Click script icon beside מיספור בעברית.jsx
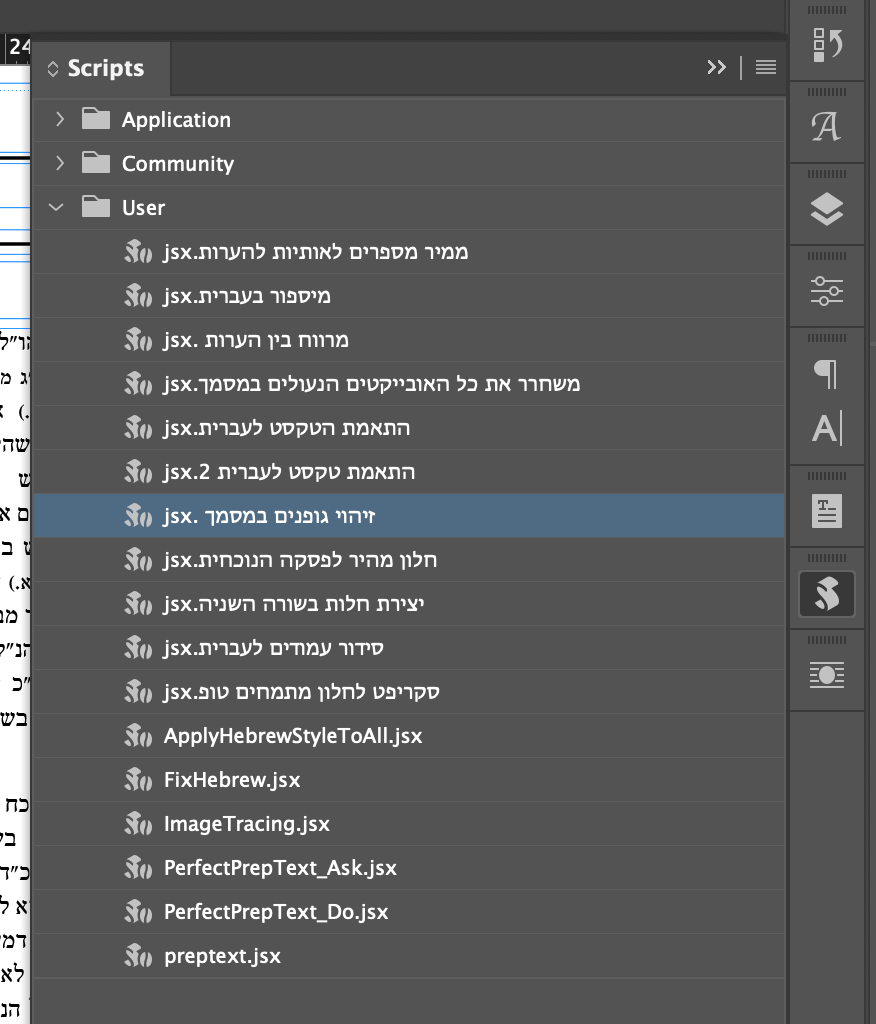 click(x=138, y=296)
